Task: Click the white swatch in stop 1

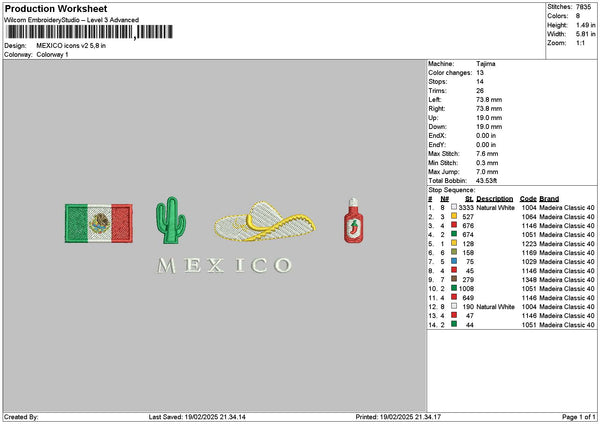Action: 454,207
